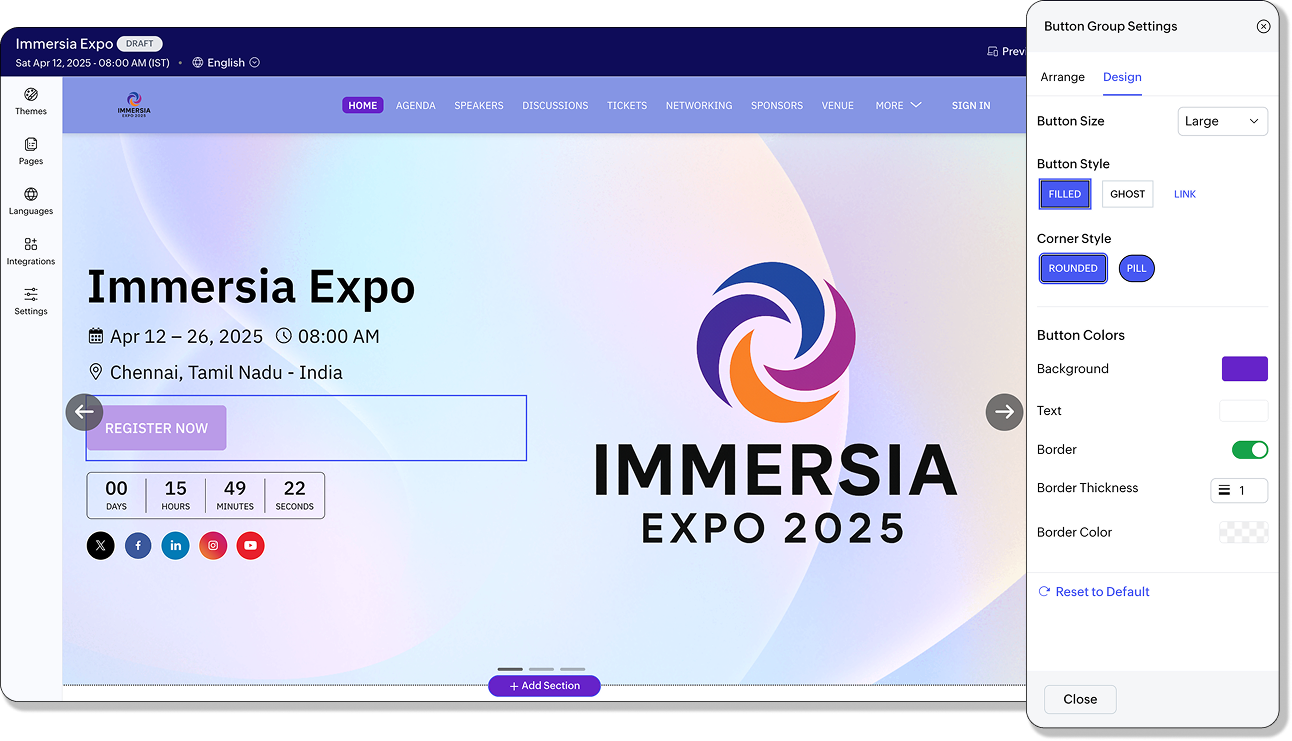Pick the Border Color swatch
This screenshot has height=741, width=1292.
coord(1244,532)
